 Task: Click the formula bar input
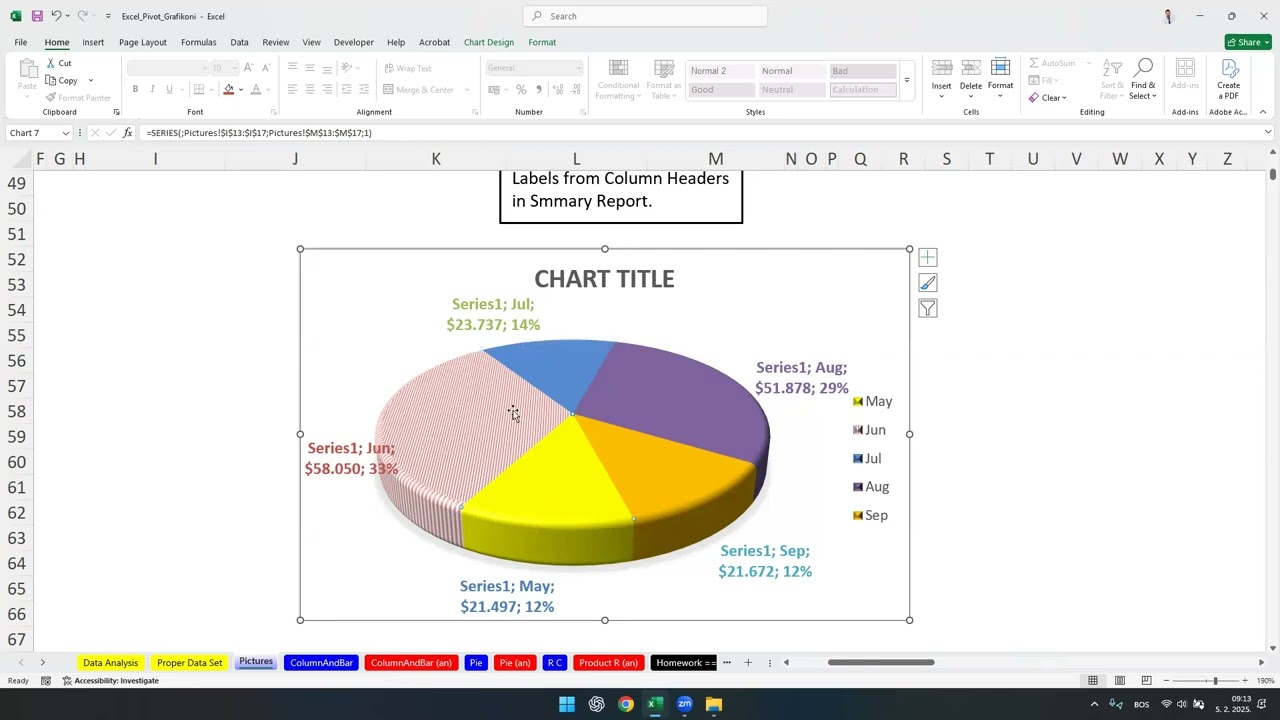tap(700, 133)
